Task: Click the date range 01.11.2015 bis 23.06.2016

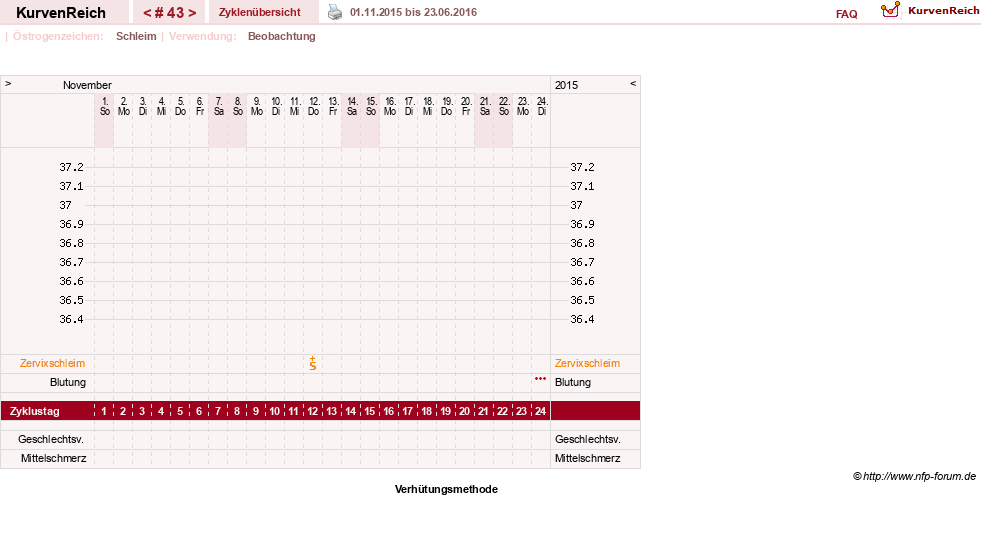Action: [414, 12]
